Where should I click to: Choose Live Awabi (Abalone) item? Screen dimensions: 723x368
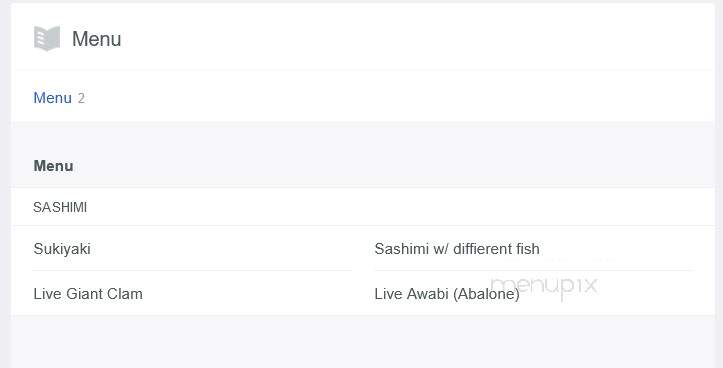tap(447, 294)
